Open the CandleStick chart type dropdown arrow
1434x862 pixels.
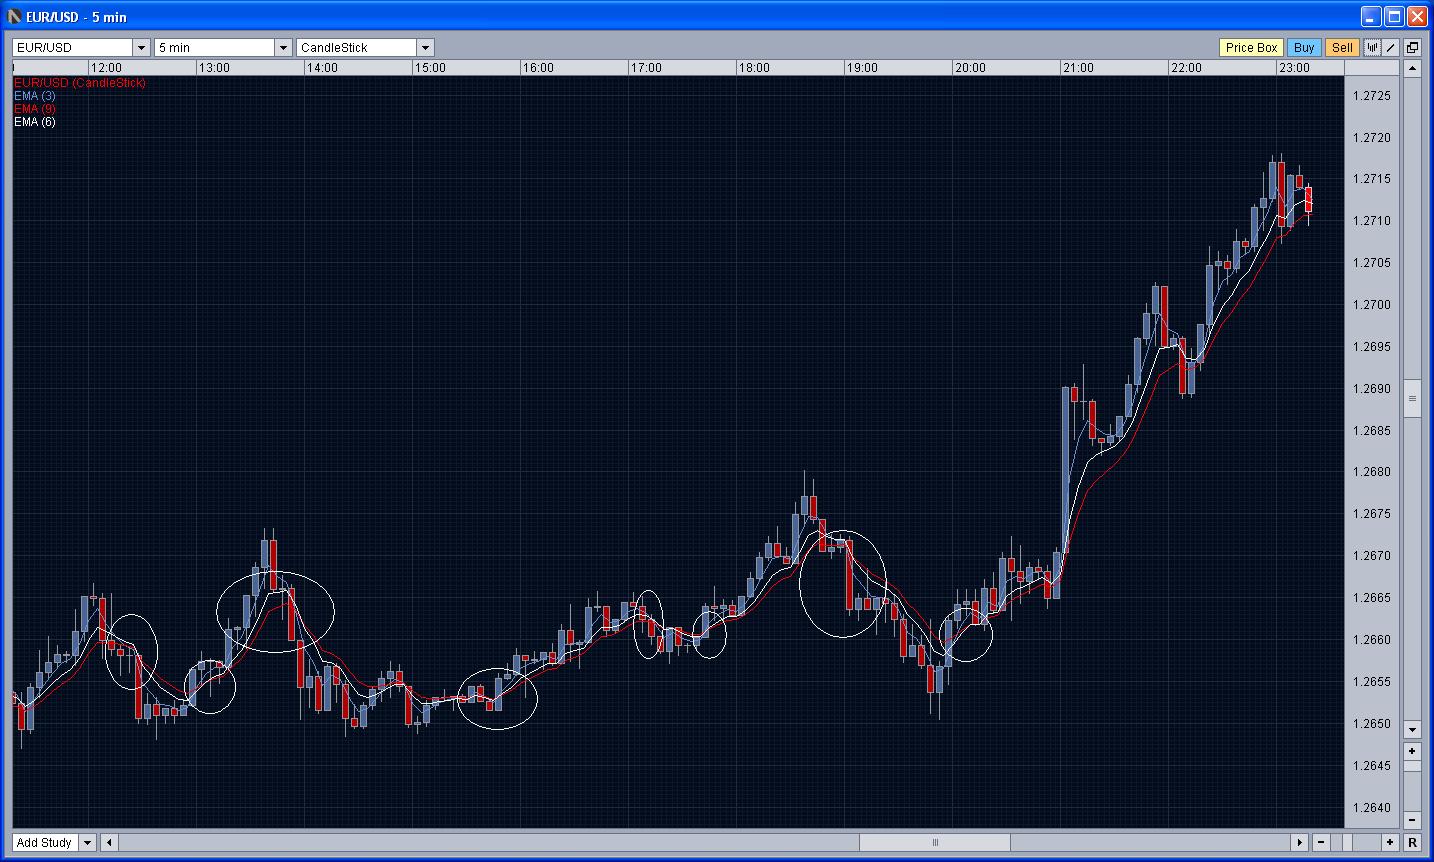(425, 48)
